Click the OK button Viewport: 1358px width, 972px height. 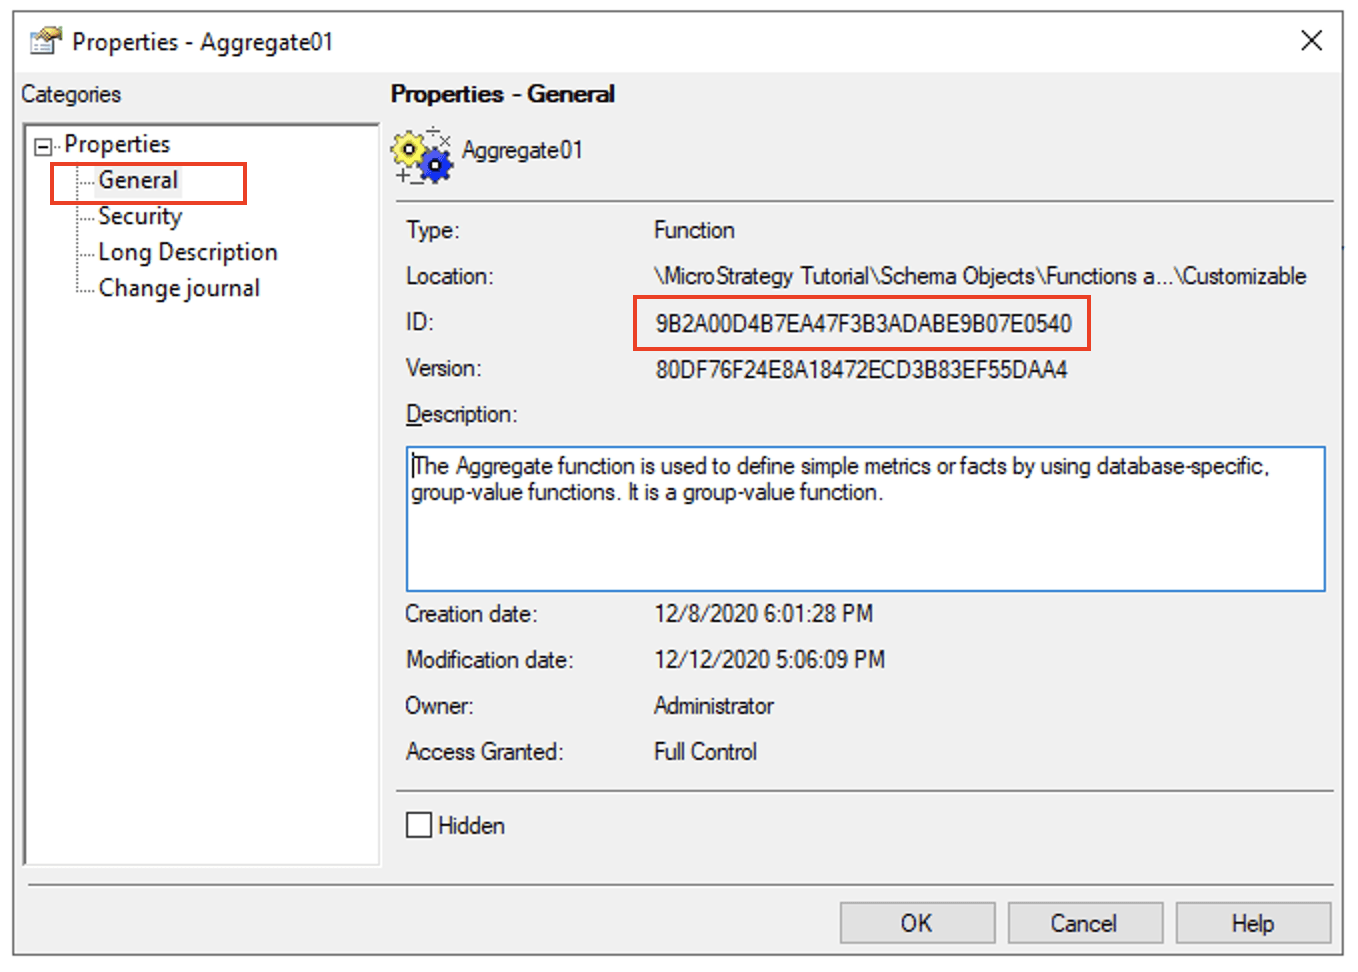(x=916, y=922)
